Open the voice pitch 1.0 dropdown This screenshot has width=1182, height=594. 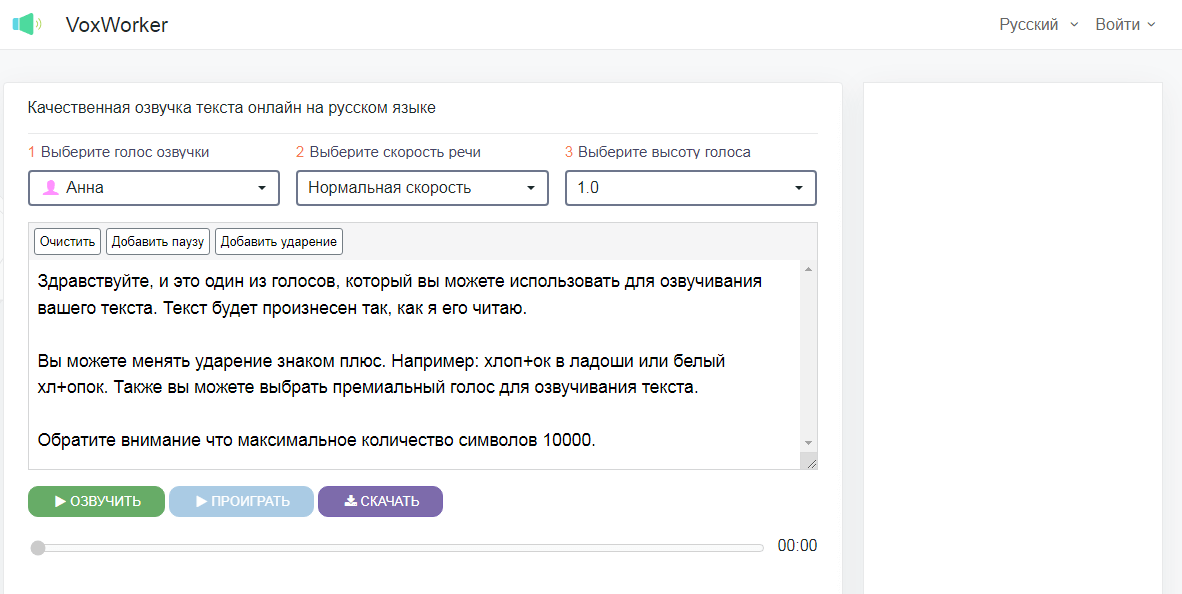click(x=691, y=188)
